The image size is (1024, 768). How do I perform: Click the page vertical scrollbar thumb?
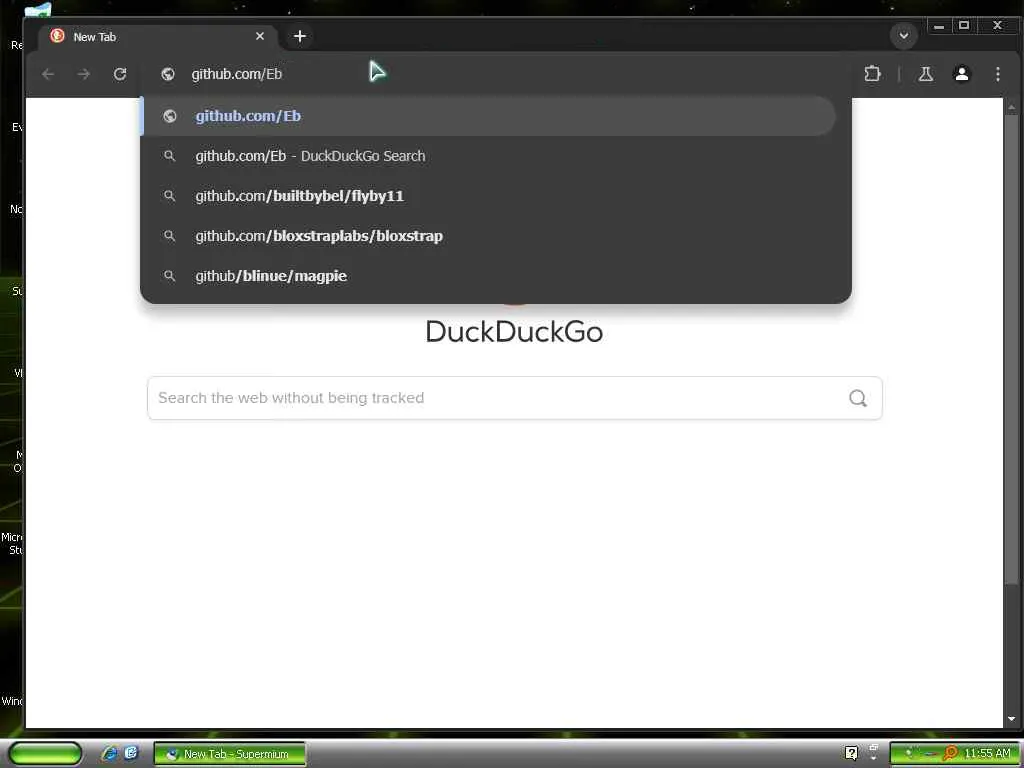(x=1012, y=348)
